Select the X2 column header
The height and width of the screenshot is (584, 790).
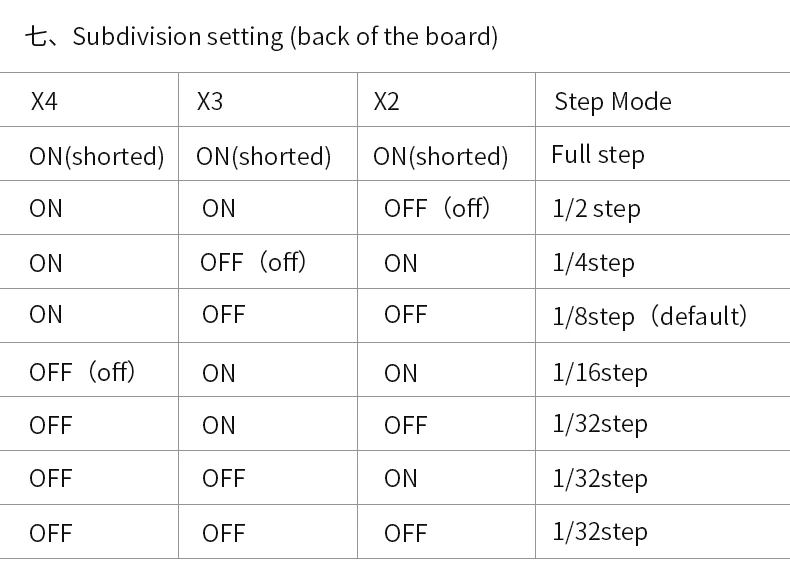point(386,101)
